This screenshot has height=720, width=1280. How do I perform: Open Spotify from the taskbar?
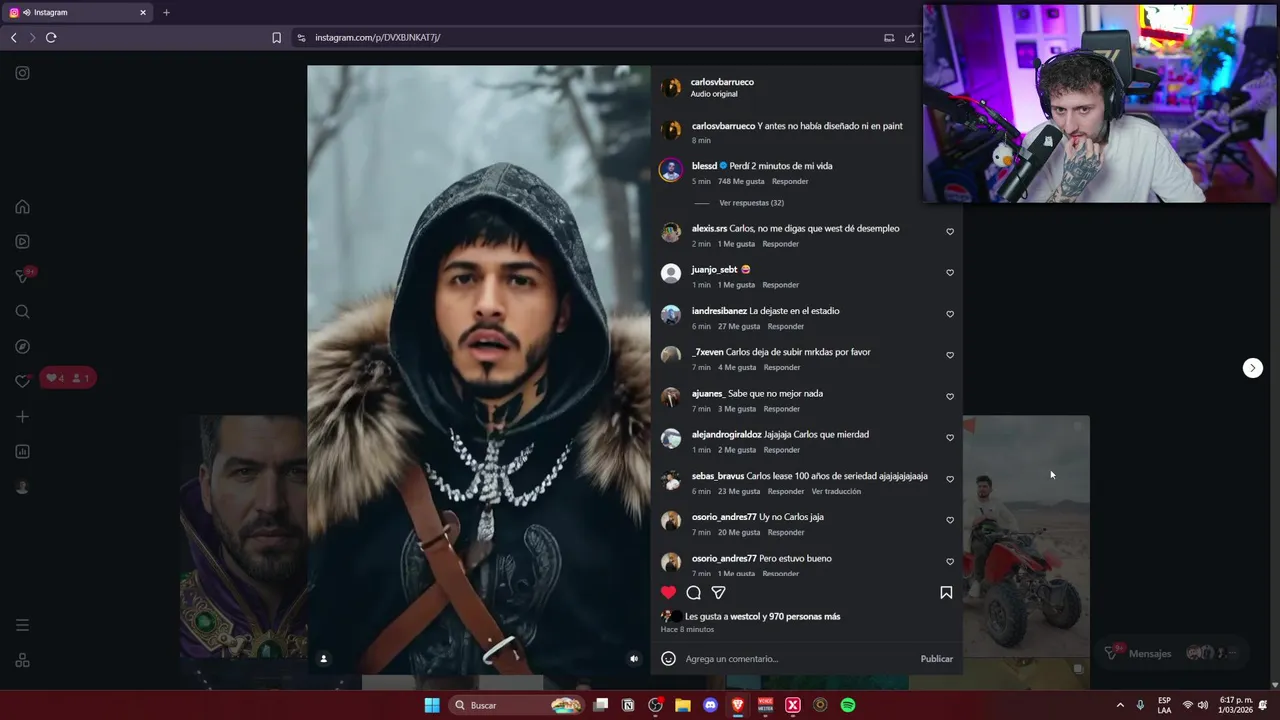848,705
